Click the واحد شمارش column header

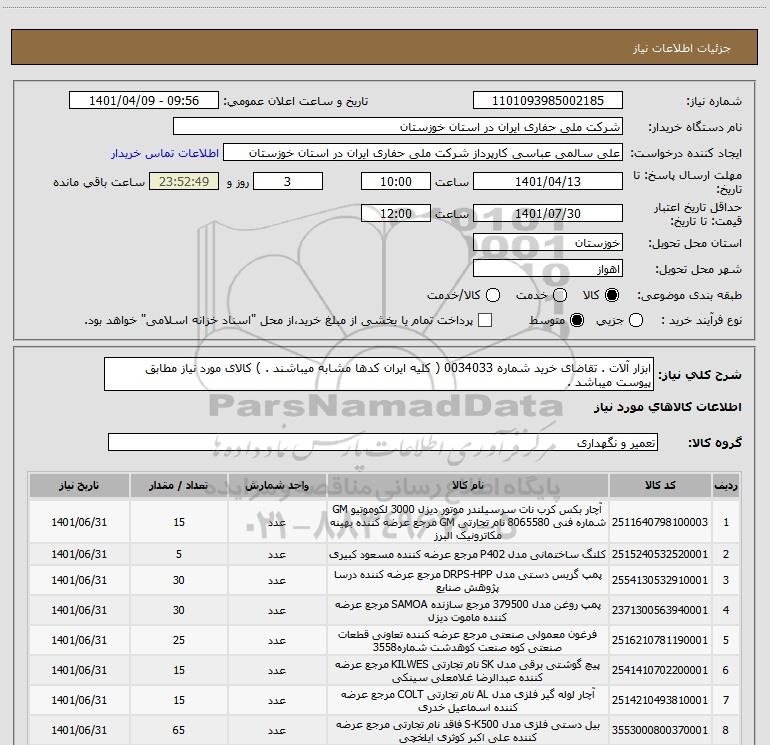[277, 485]
